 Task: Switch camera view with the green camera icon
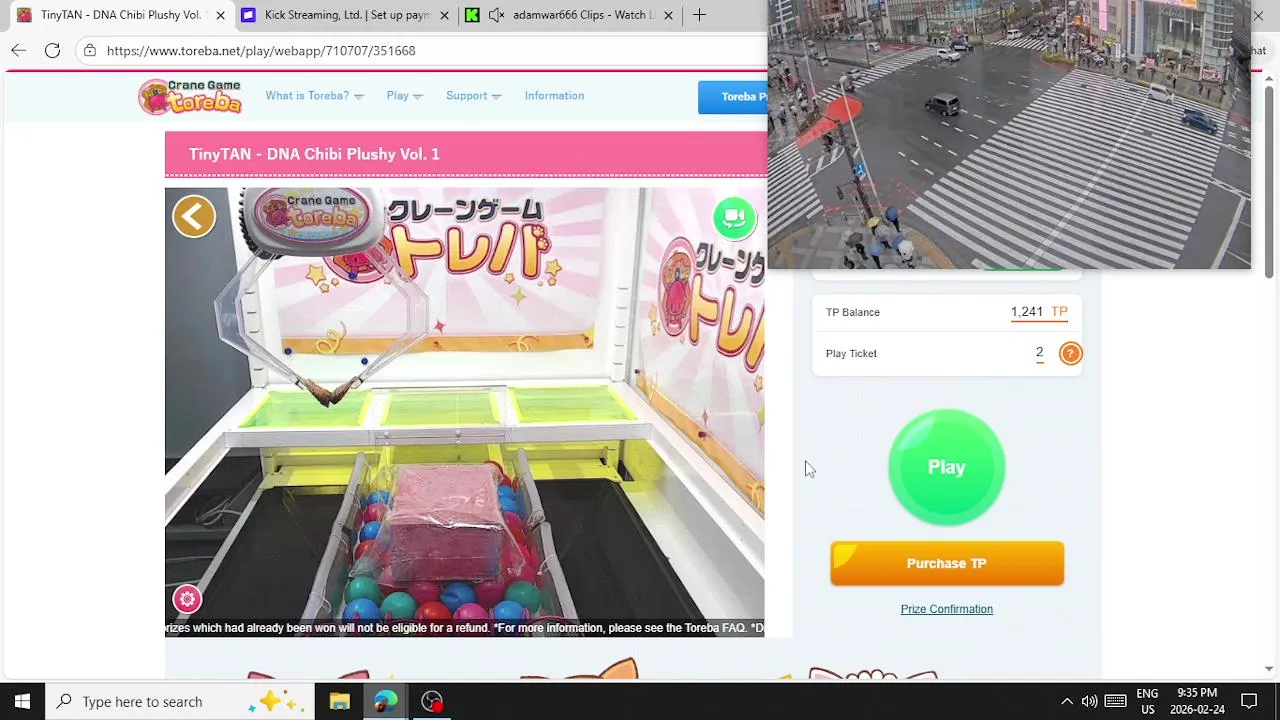734,217
